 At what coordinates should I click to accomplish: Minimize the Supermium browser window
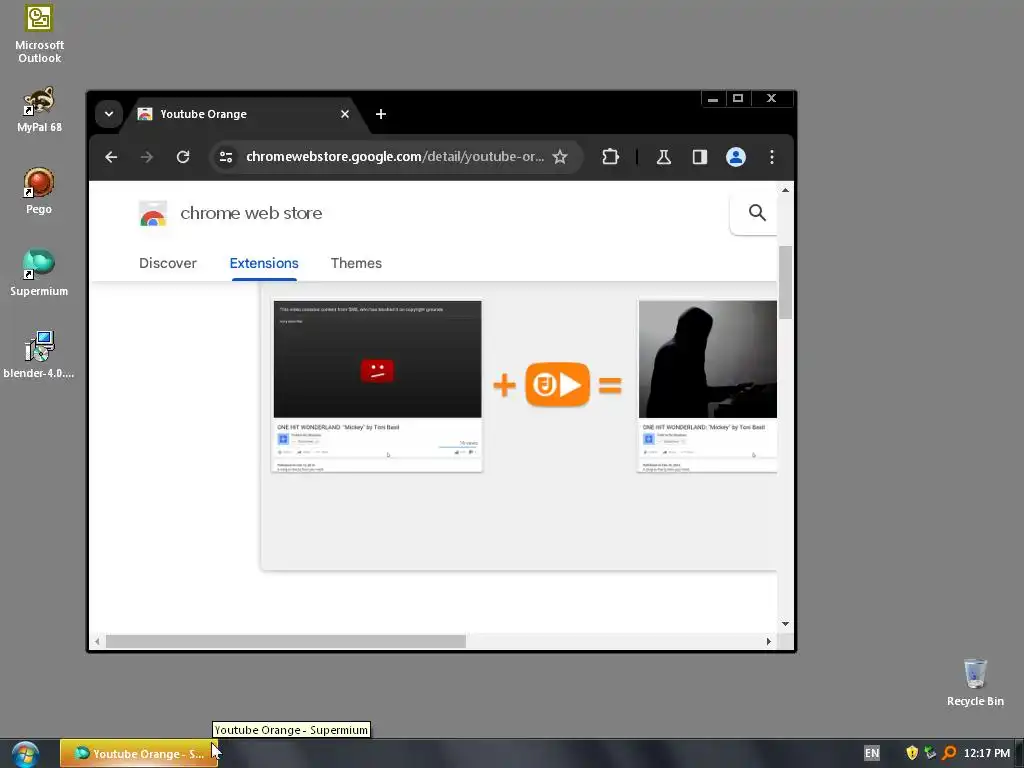pos(713,99)
